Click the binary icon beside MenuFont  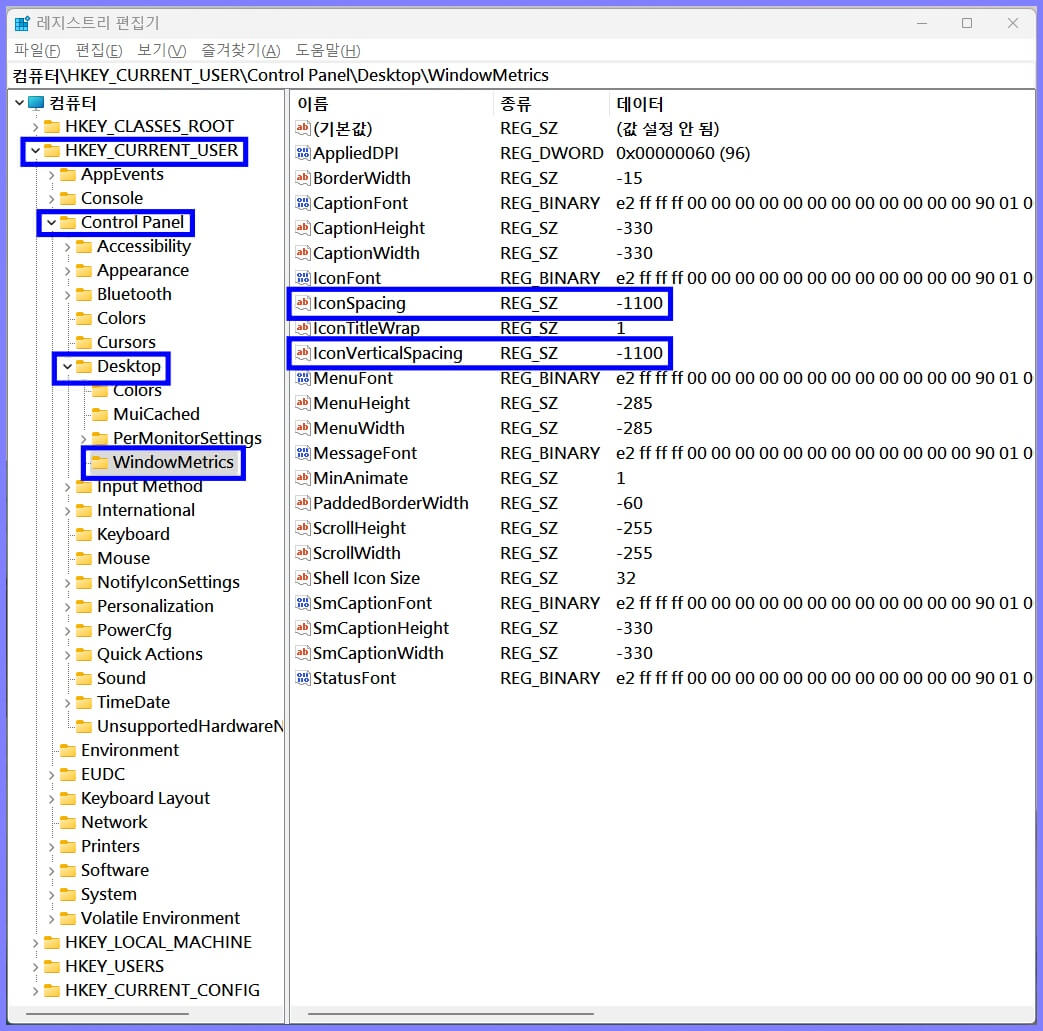click(303, 378)
